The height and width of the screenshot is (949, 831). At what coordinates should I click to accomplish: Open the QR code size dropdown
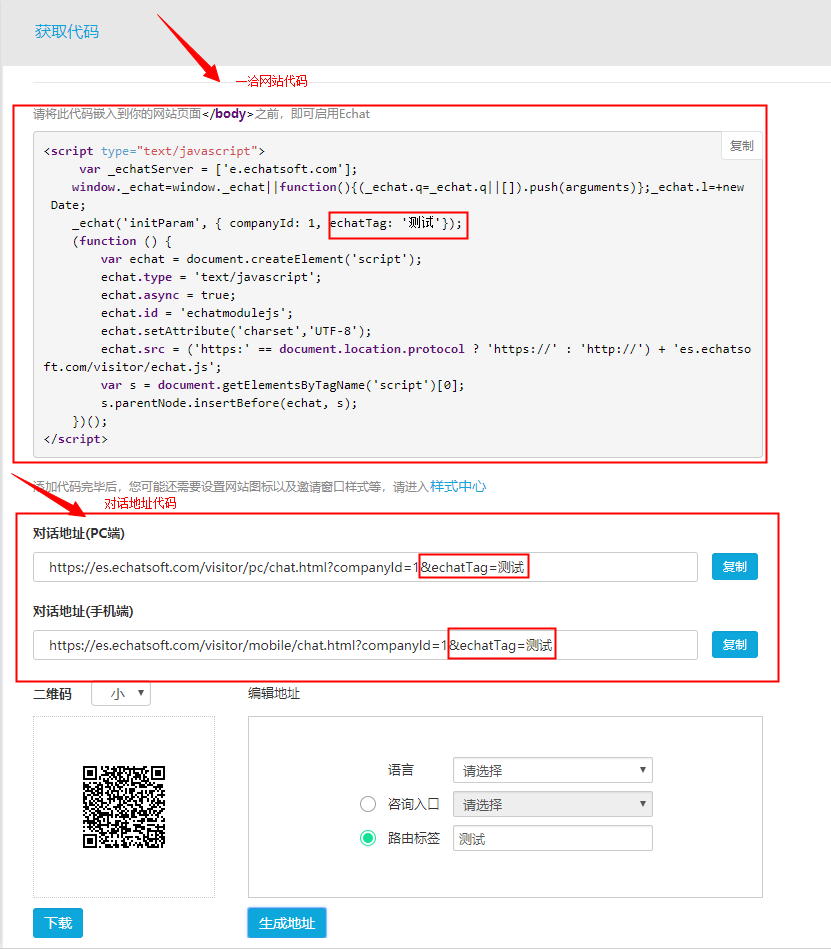[121, 693]
